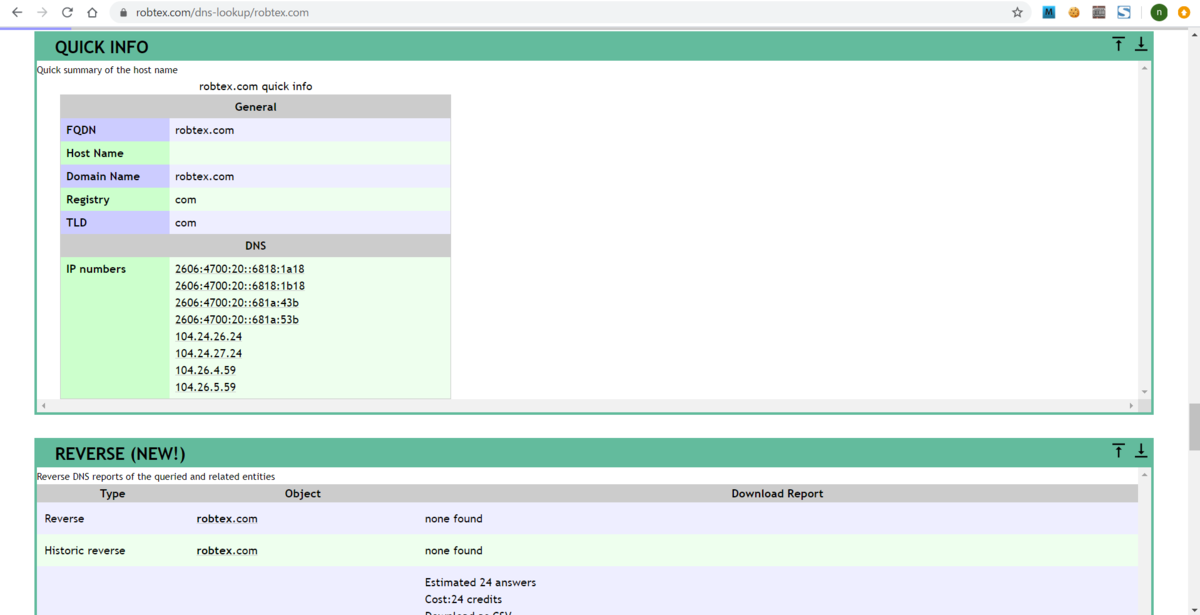Reload the page with refresh icon
Image resolution: width=1200 pixels, height=615 pixels.
pos(65,13)
